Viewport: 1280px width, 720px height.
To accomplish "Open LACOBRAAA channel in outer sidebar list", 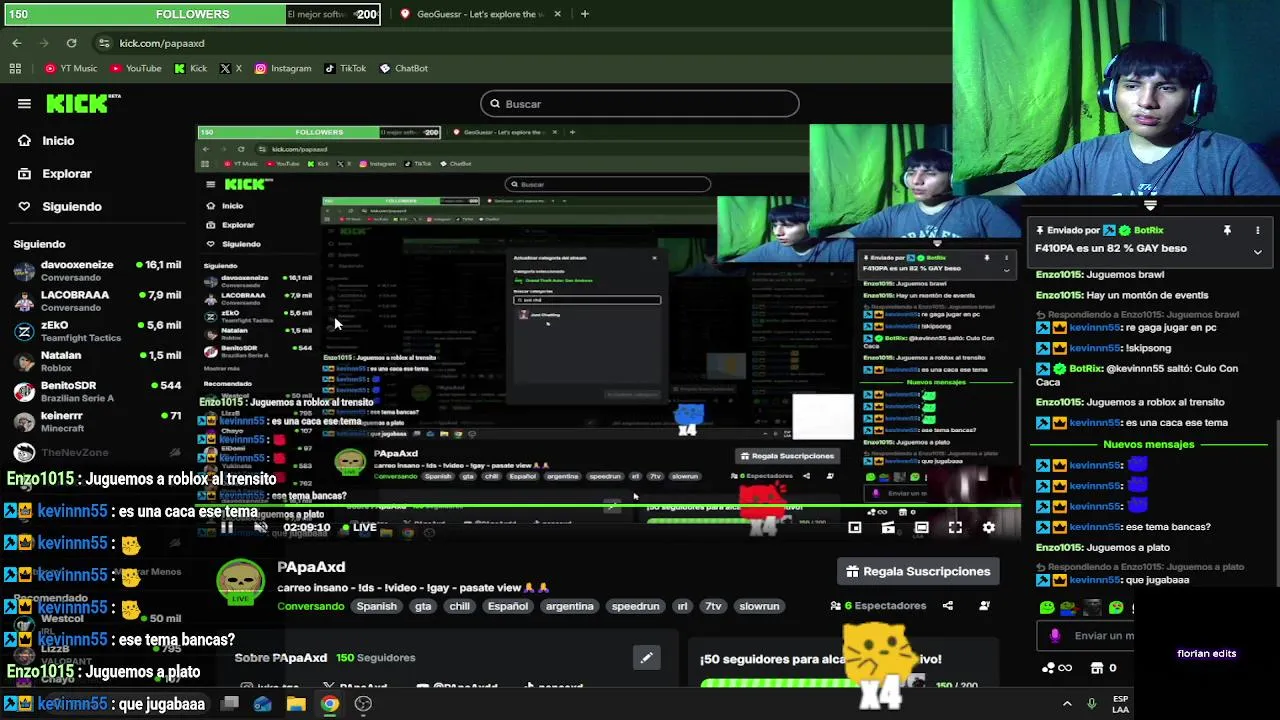I will 97,301.
